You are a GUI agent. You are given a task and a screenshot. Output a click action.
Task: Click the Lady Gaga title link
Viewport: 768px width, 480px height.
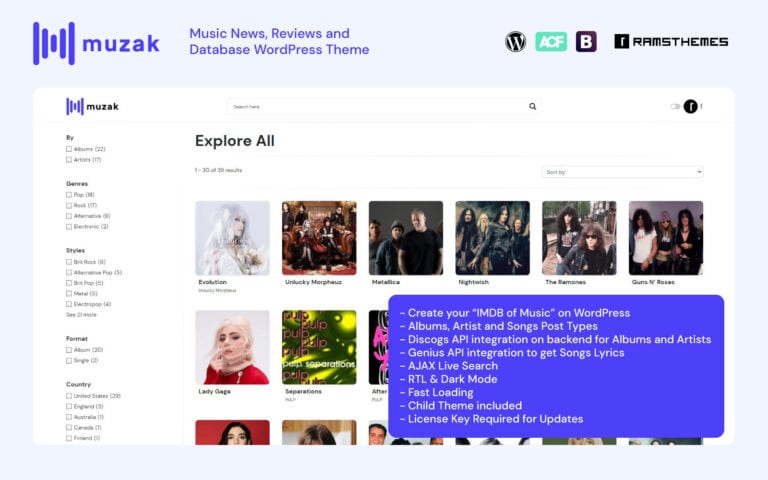click(215, 391)
